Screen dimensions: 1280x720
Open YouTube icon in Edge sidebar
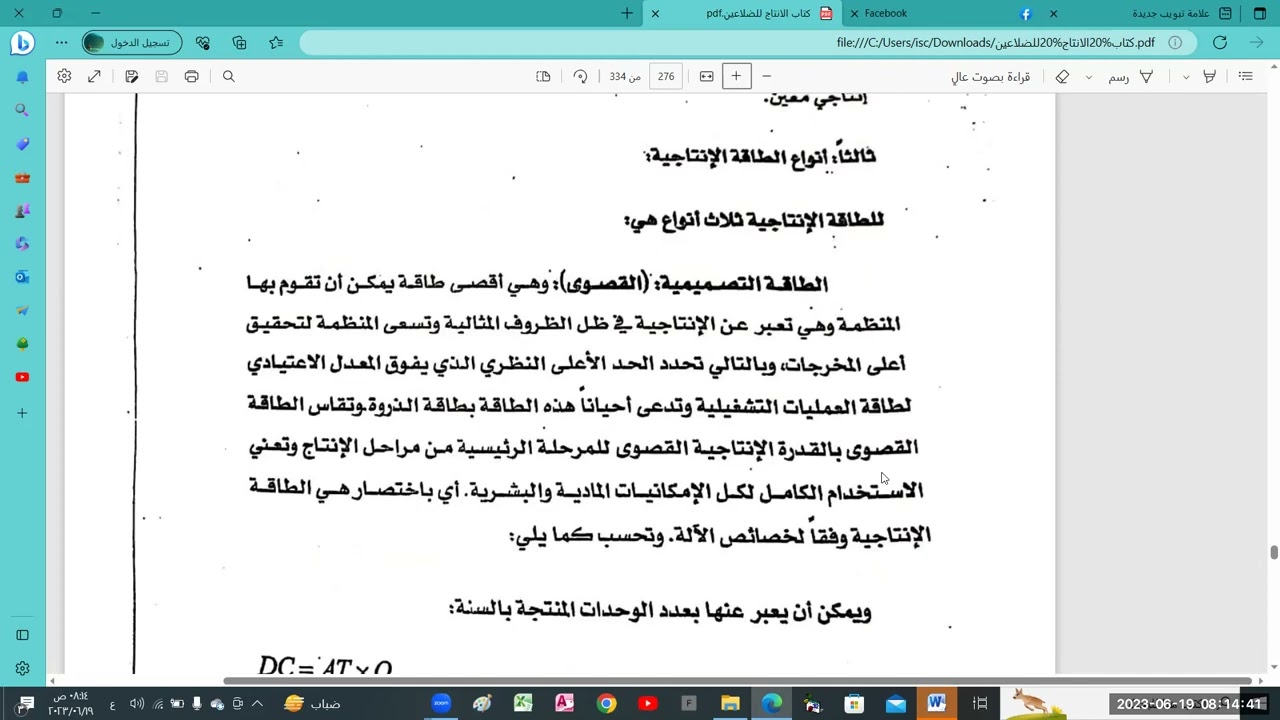22,377
